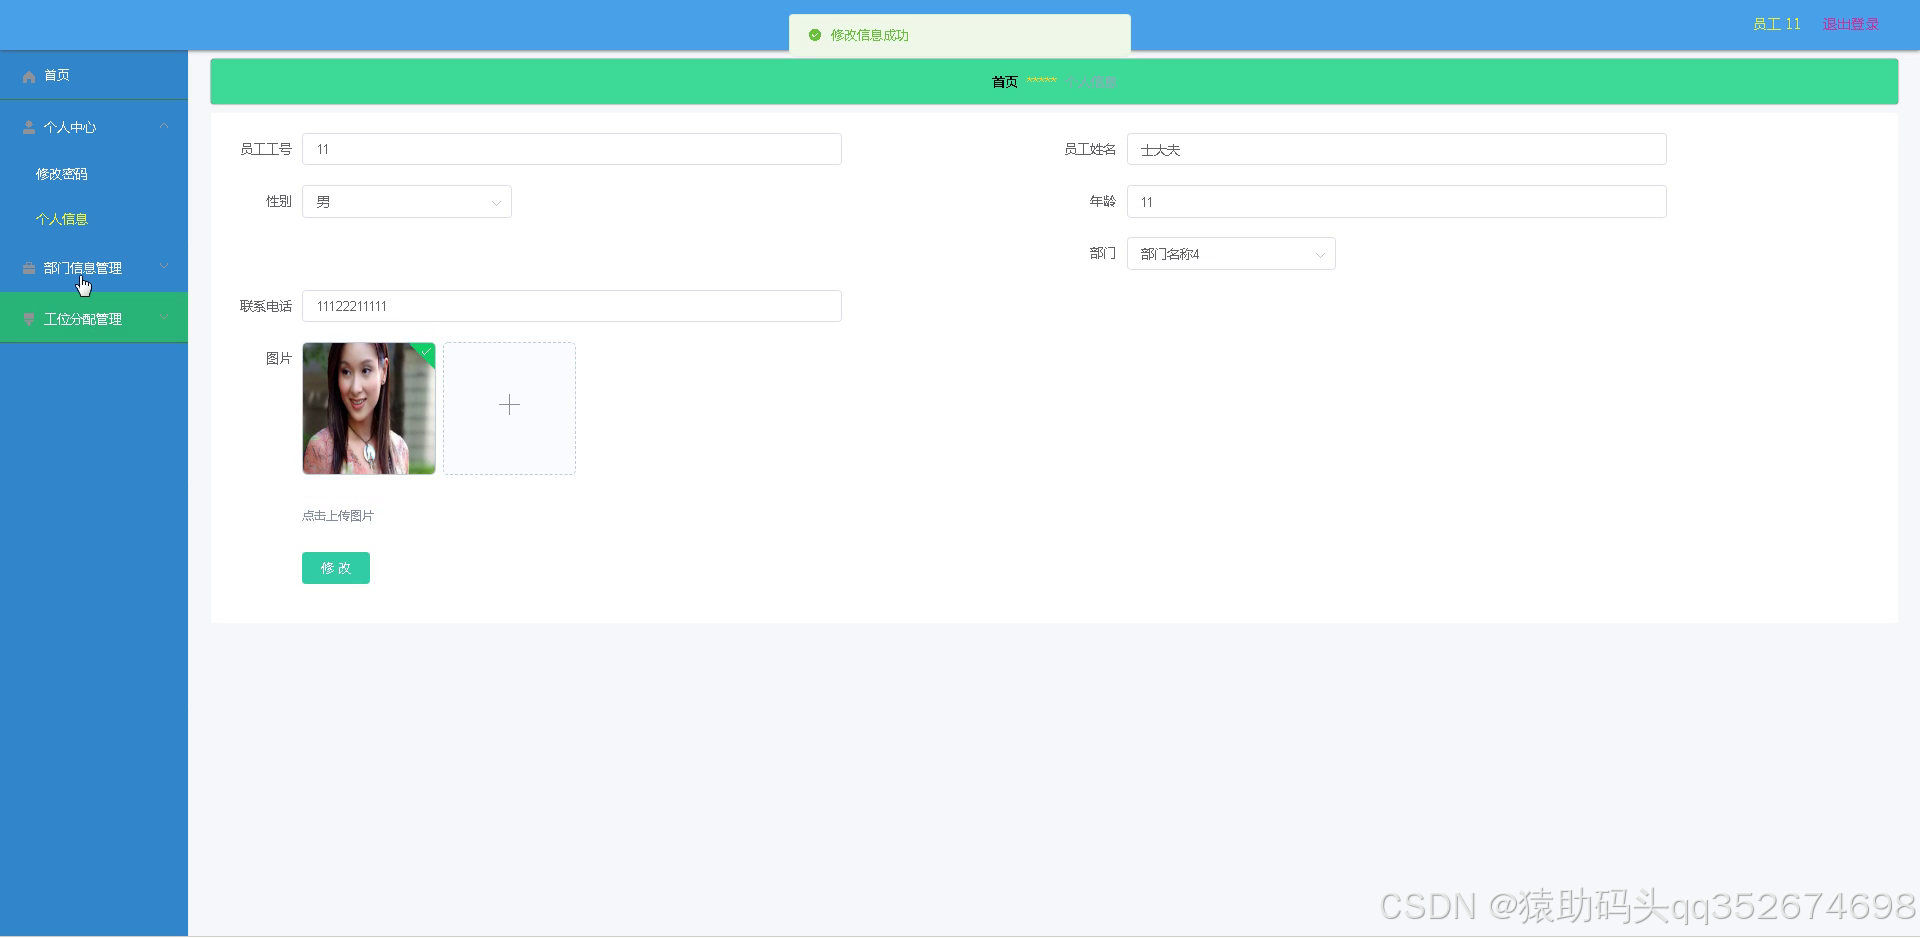
Task: Expand the 部门信息管理 menu arrow
Action: tap(164, 267)
